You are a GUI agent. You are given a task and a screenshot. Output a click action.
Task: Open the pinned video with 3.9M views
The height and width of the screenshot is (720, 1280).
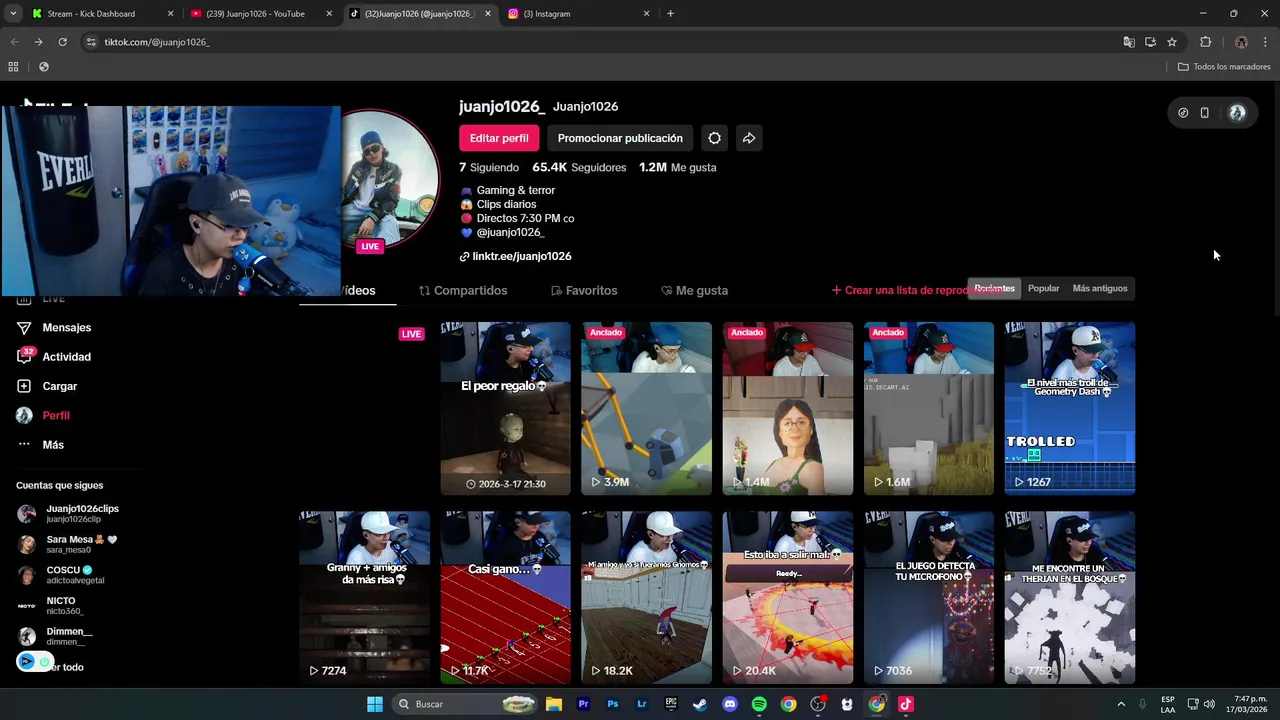click(646, 408)
